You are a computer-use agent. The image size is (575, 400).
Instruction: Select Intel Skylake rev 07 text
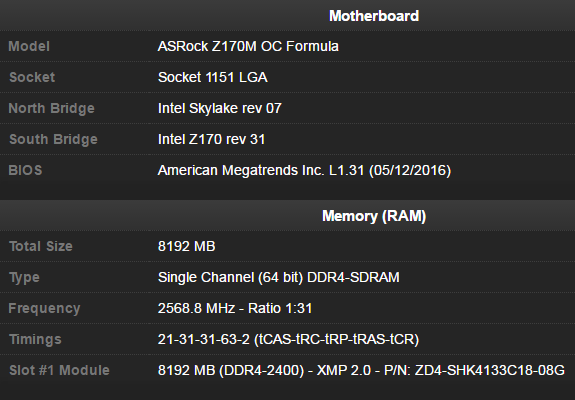(x=219, y=108)
